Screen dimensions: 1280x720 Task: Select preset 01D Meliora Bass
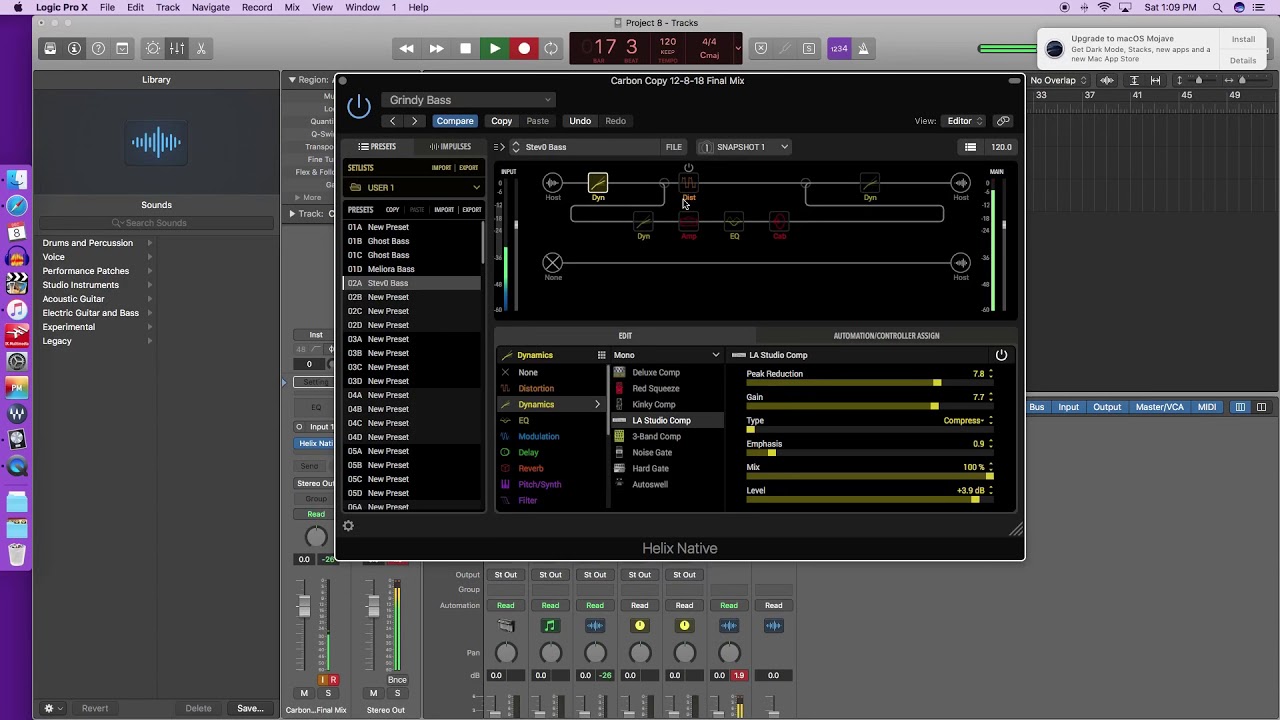412,269
